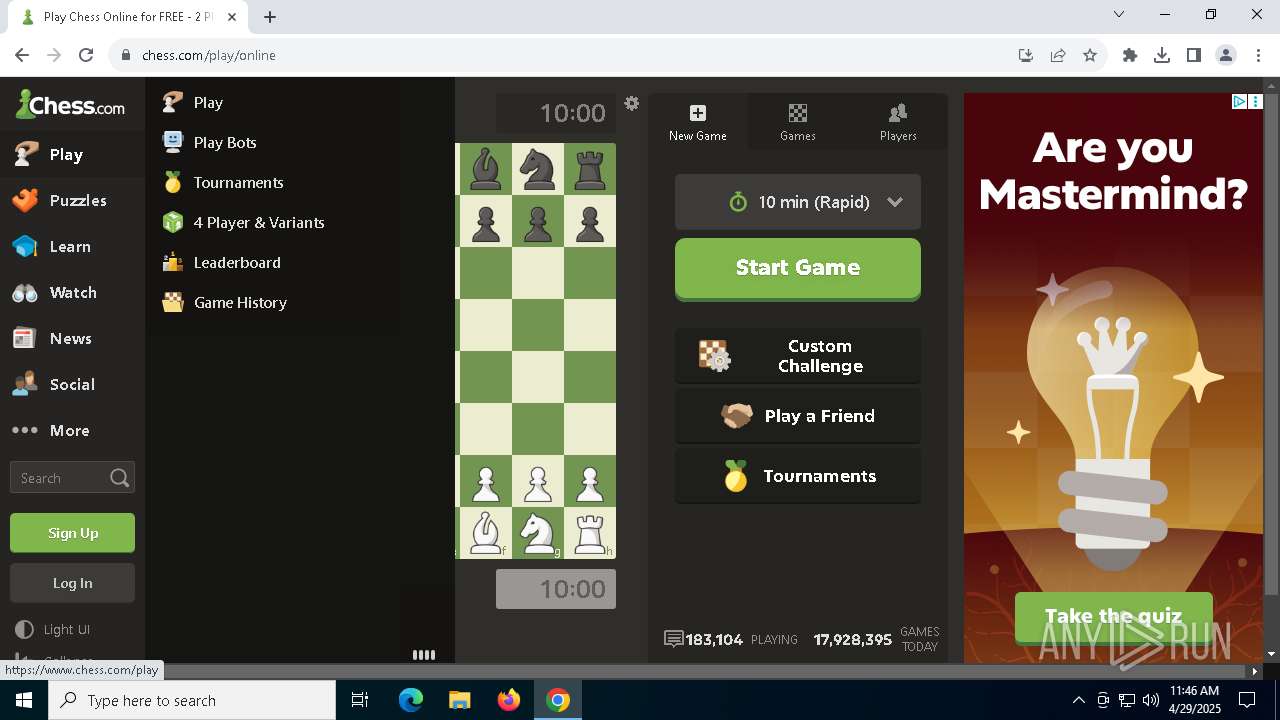Screen dimensions: 1280x720
Task: Bookmark this page with the star icon
Action: [x=1090, y=55]
